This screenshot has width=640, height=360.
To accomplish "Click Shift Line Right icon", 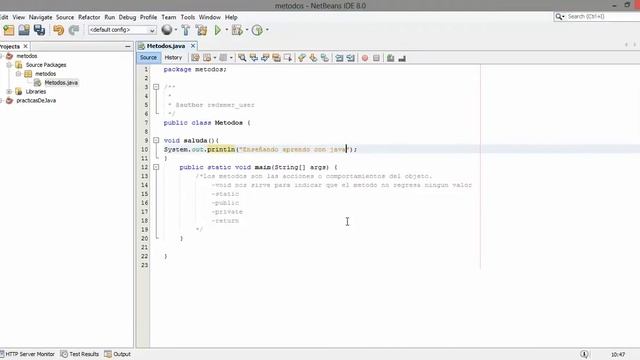I will 351,58.
